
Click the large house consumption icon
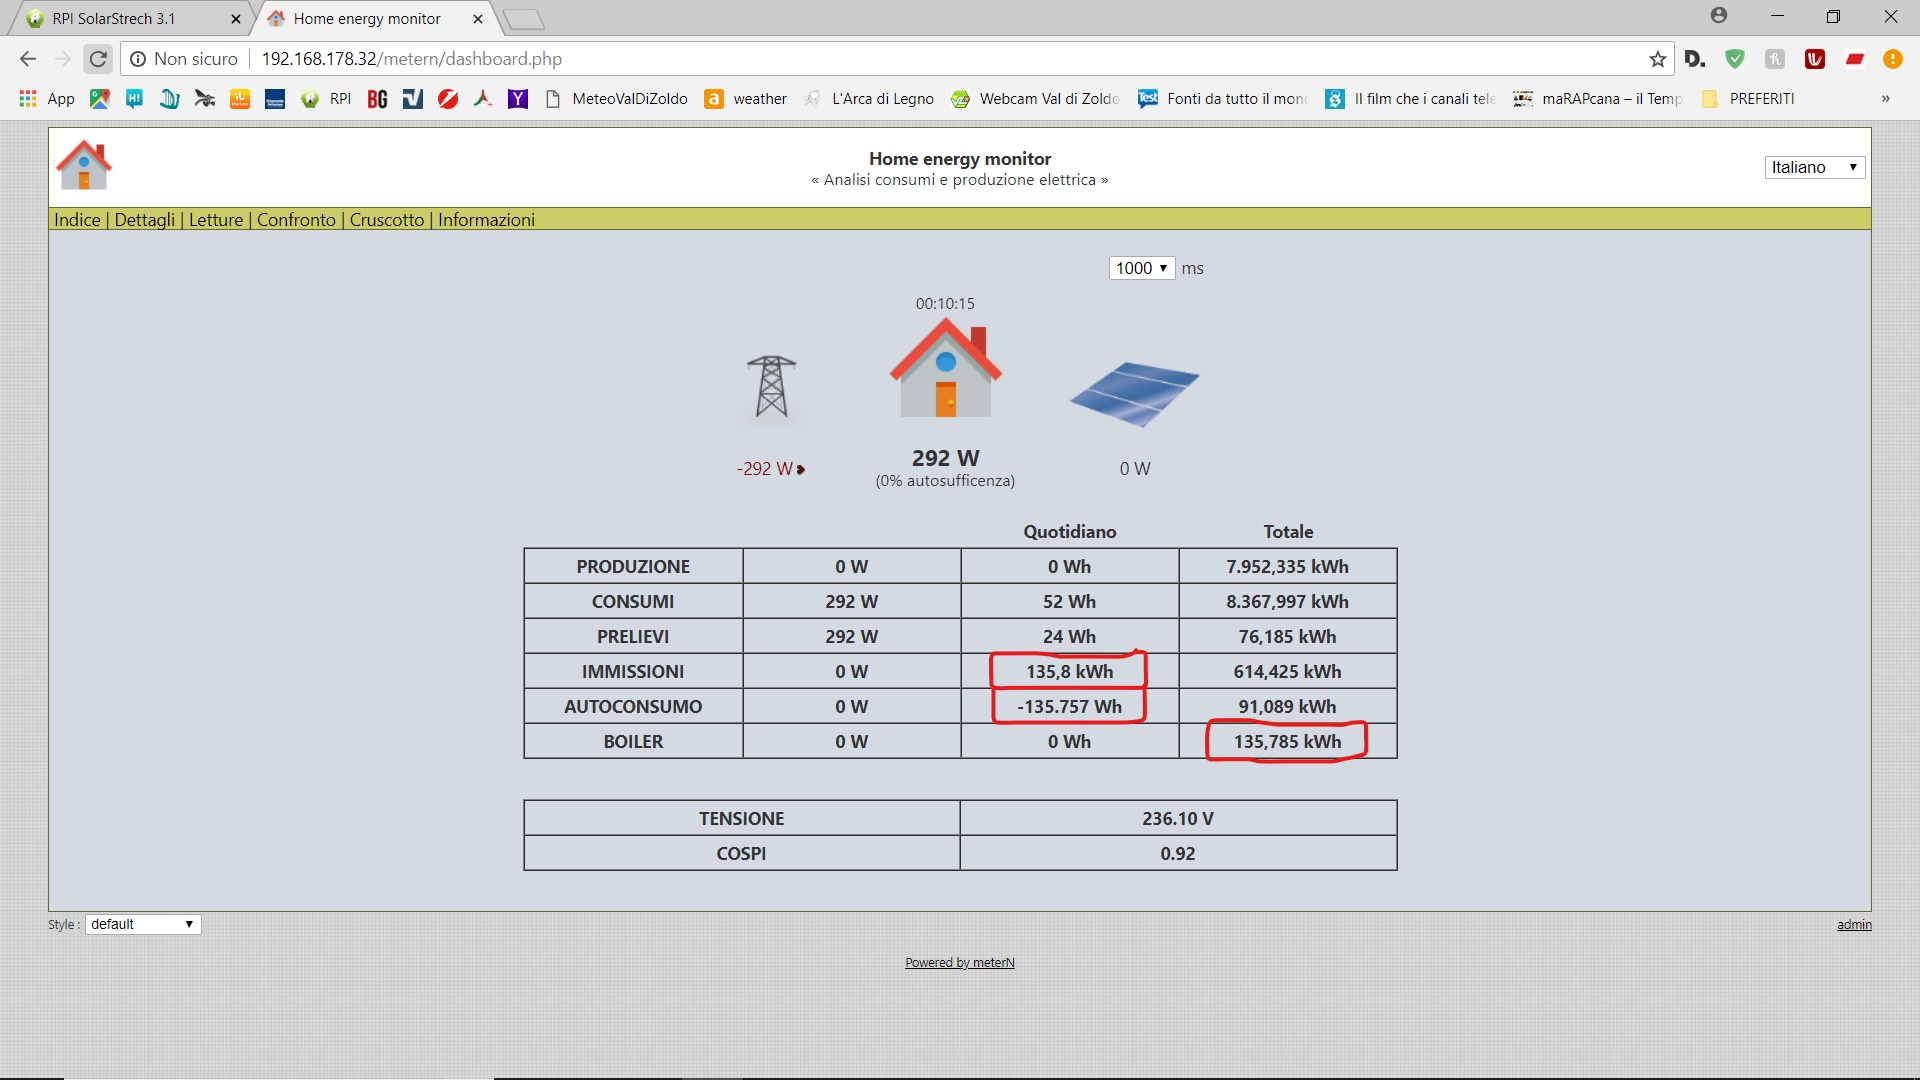coord(945,370)
